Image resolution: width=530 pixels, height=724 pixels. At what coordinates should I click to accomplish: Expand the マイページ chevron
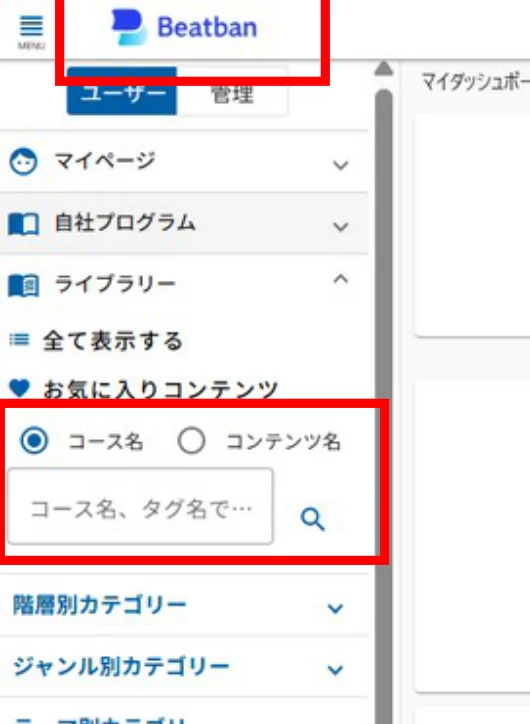pyautogui.click(x=341, y=164)
